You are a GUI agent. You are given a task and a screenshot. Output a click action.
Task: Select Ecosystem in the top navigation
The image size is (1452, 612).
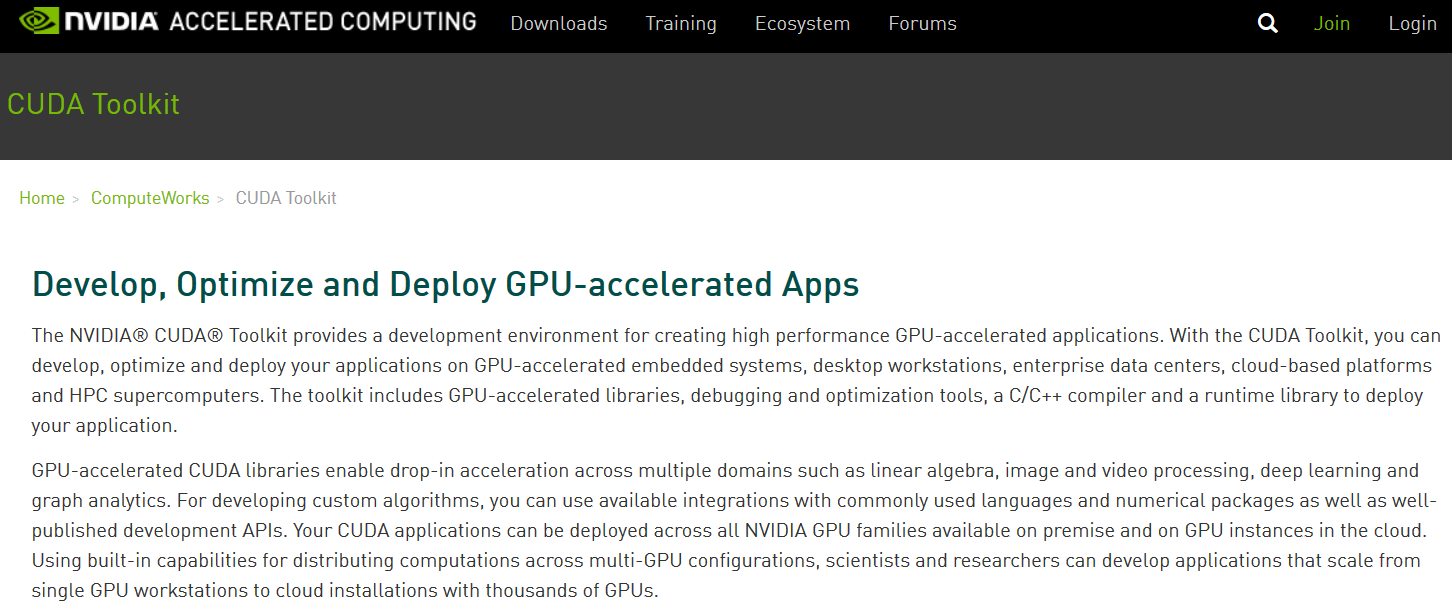tap(802, 24)
